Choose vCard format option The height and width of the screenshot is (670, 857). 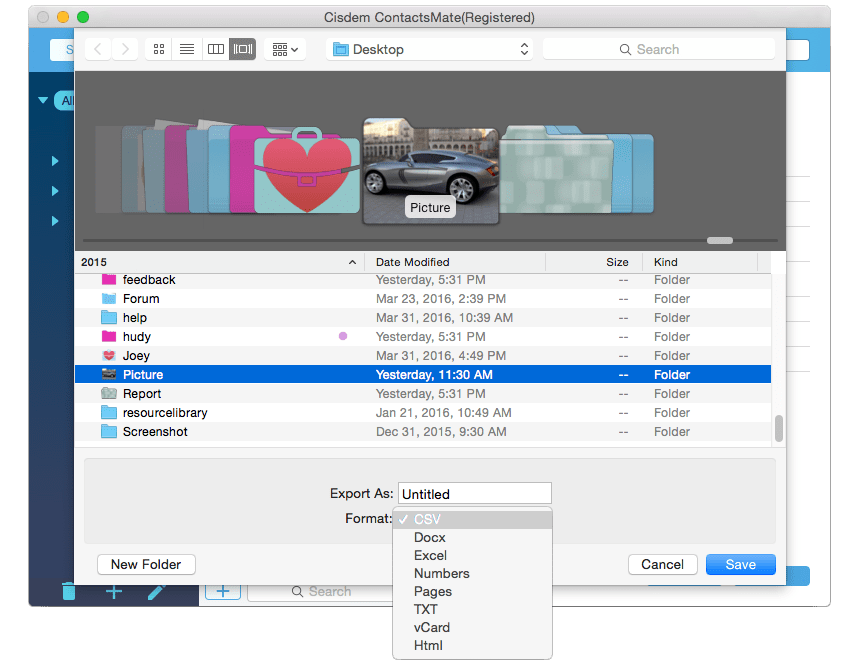pos(472,627)
